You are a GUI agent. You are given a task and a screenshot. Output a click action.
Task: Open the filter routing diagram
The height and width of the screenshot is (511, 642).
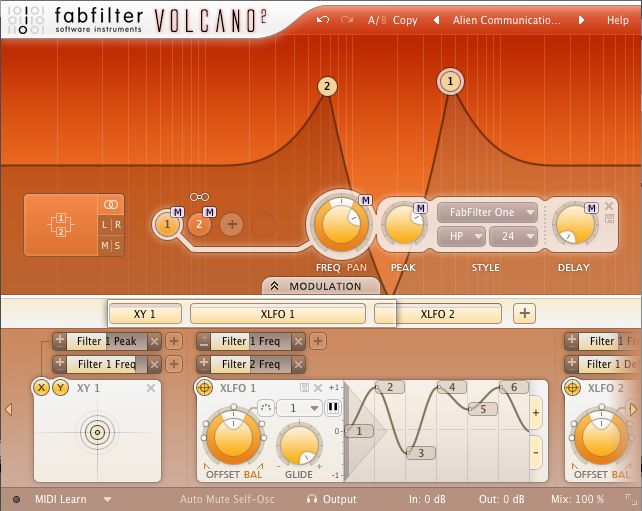(x=61, y=224)
